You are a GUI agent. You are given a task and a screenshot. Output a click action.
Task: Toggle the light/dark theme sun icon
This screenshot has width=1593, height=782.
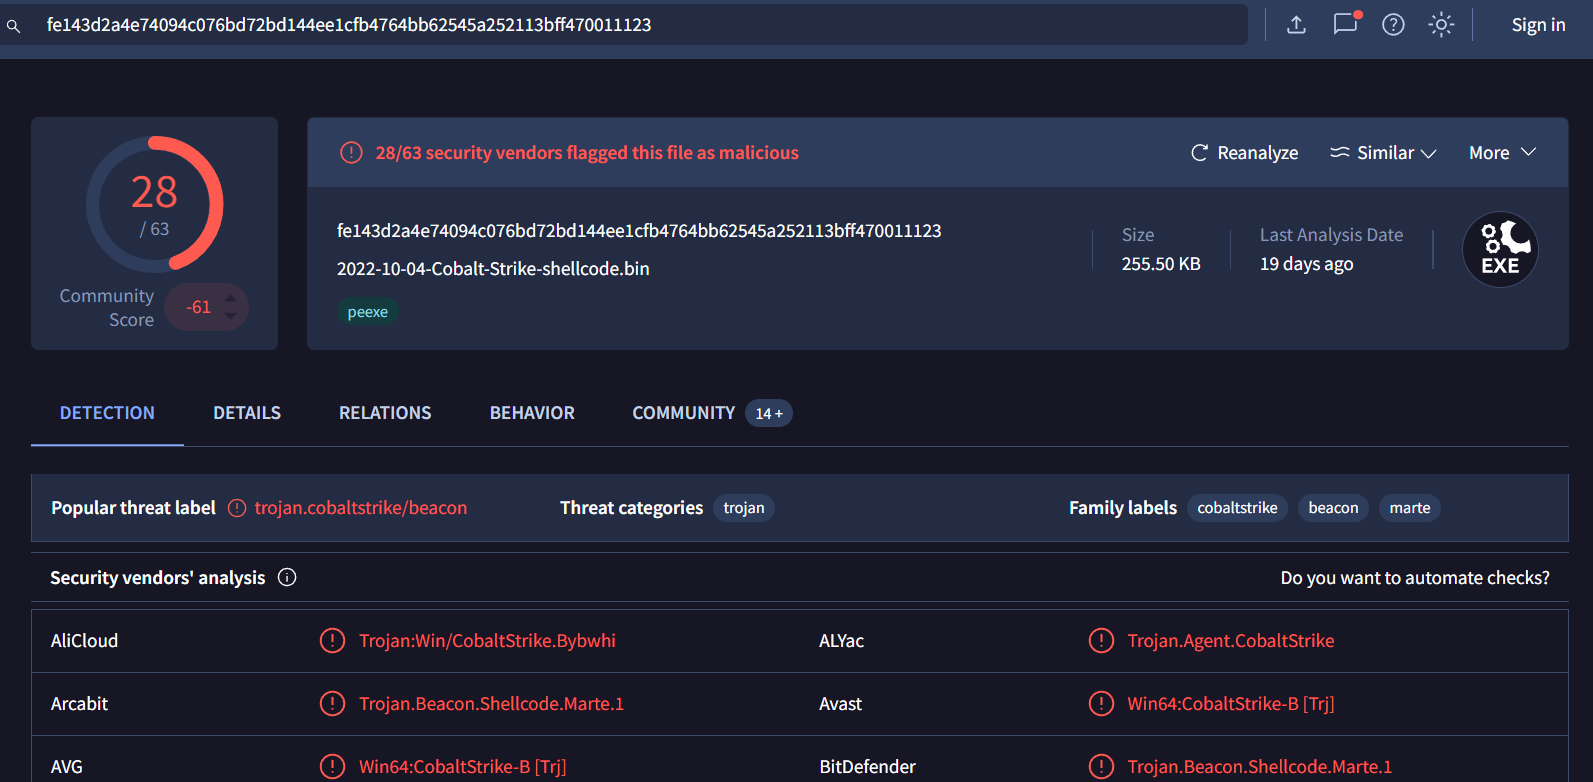point(1441,25)
